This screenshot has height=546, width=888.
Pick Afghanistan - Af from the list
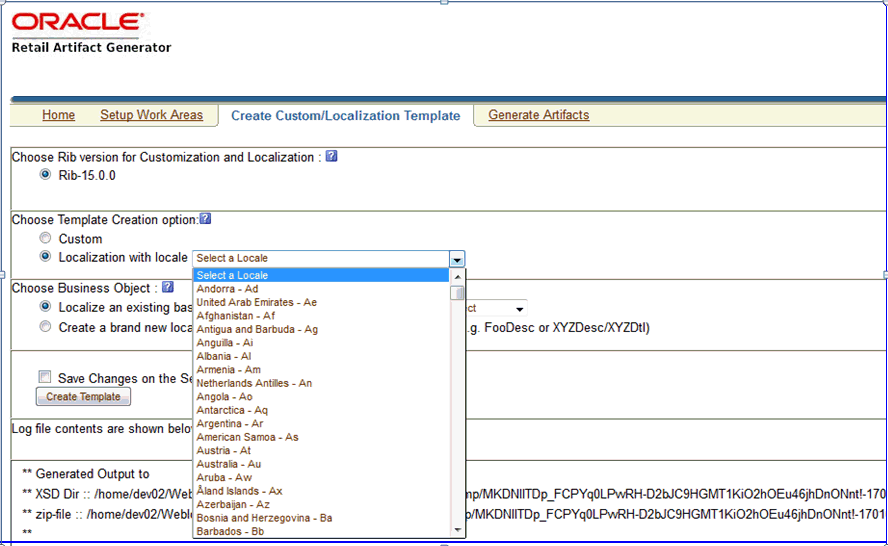tap(321, 316)
